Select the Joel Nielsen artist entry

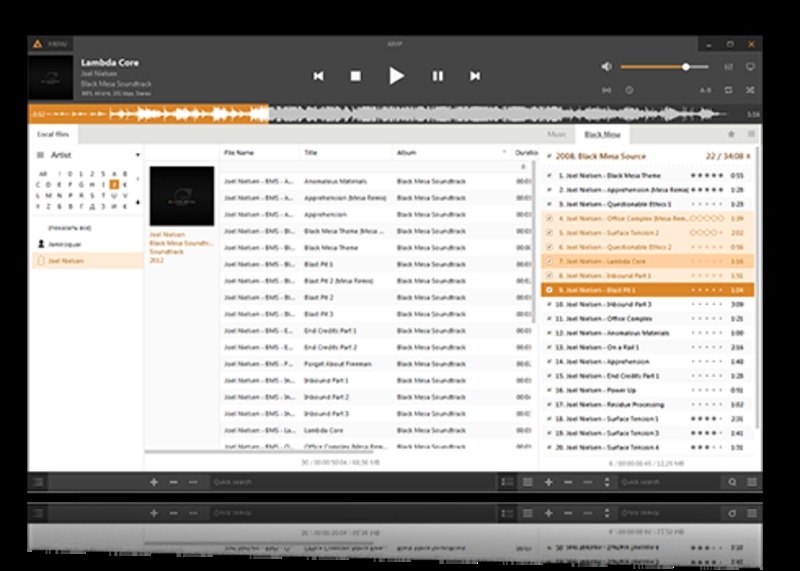(x=87, y=261)
